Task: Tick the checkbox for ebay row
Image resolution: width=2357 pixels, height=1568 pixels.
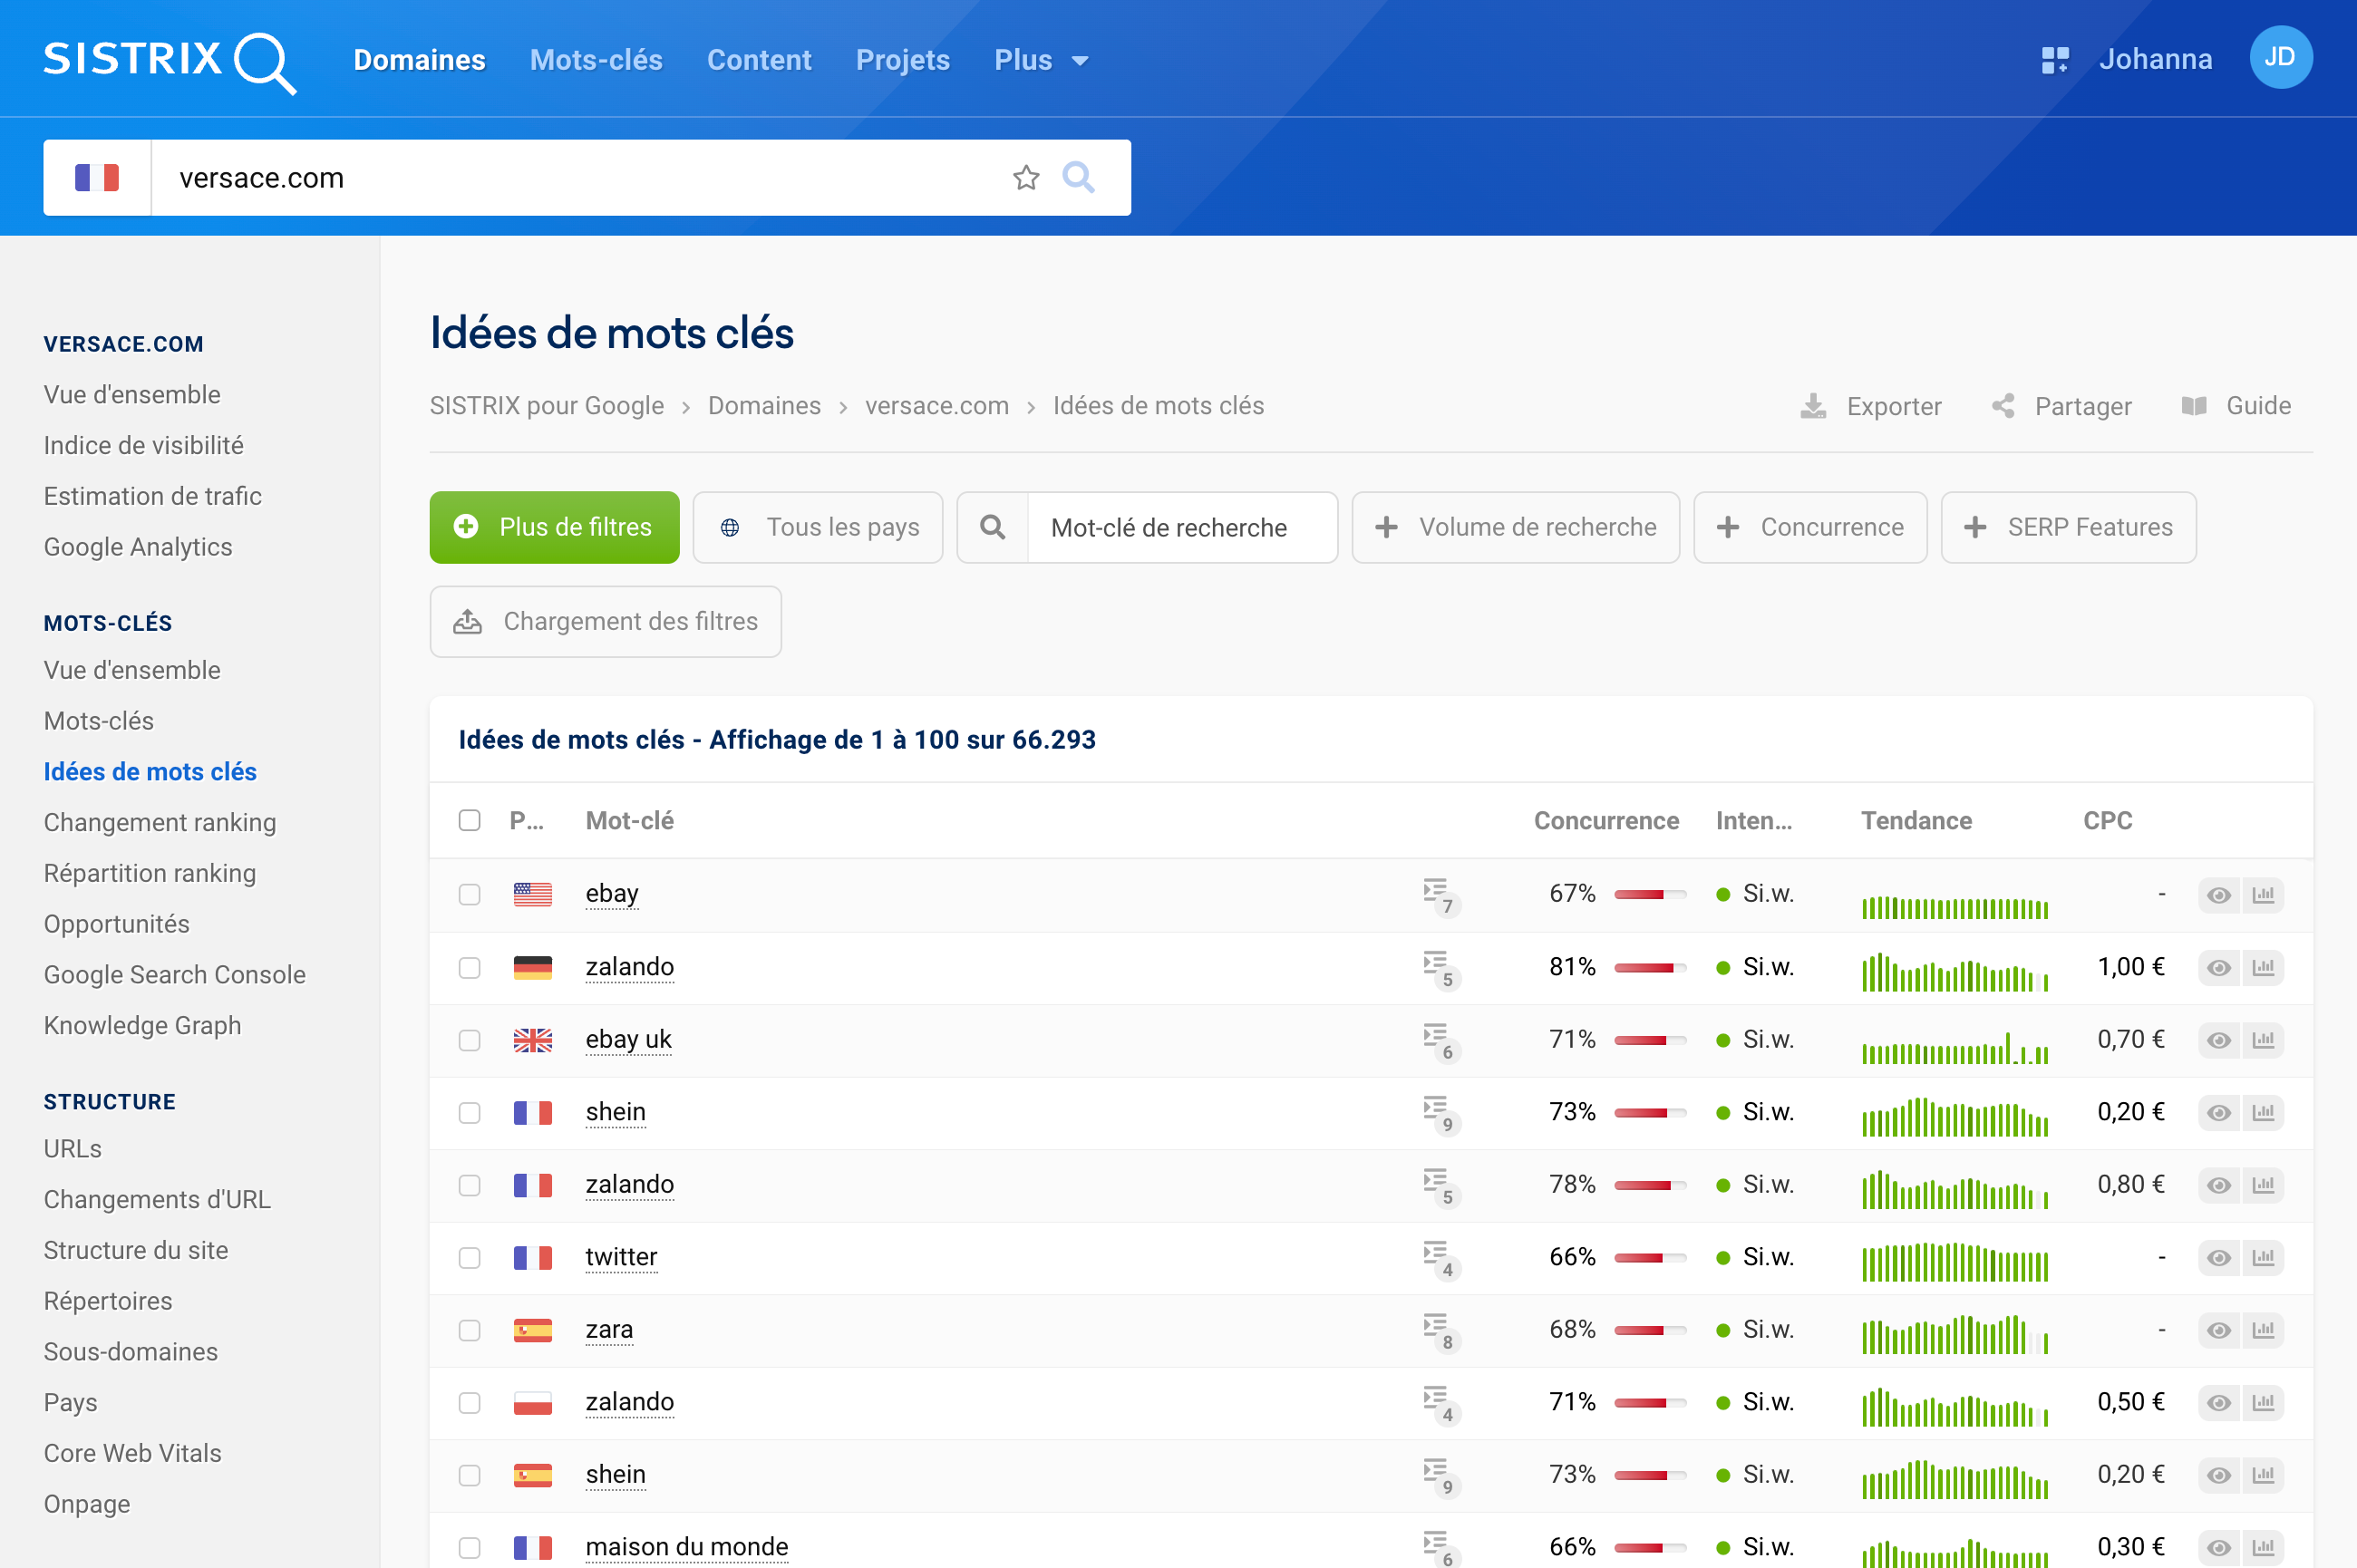Action: pos(469,894)
